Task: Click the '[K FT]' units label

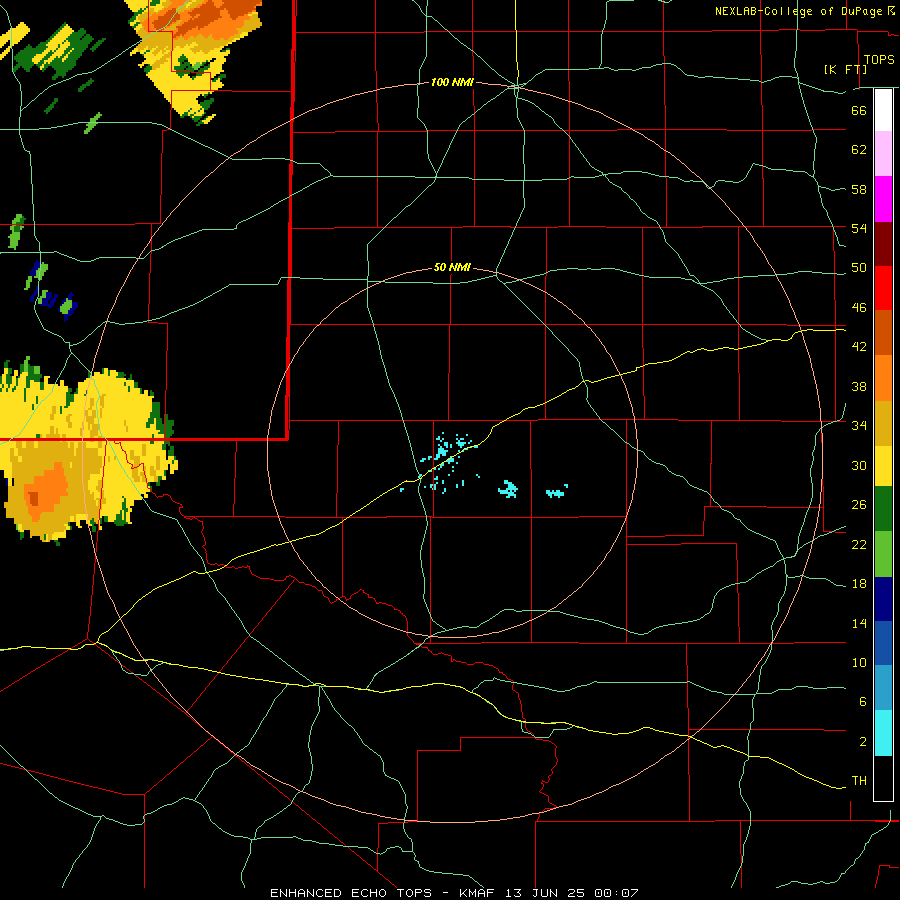Action: point(845,69)
